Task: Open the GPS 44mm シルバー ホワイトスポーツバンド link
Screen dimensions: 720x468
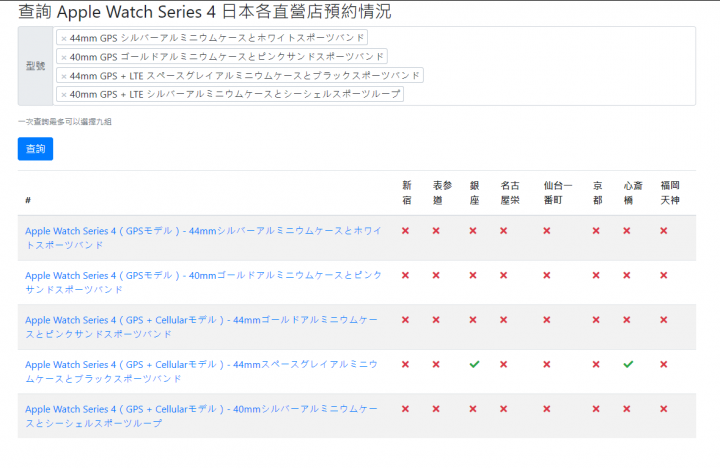Action: [x=203, y=238]
